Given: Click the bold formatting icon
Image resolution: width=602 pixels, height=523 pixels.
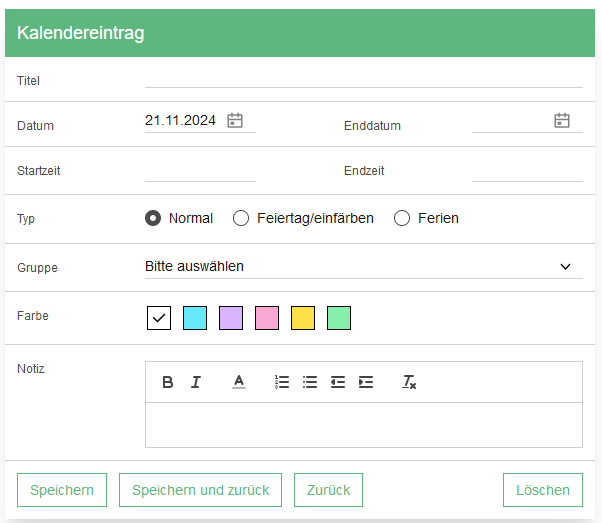Looking at the screenshot, I should pos(168,382).
